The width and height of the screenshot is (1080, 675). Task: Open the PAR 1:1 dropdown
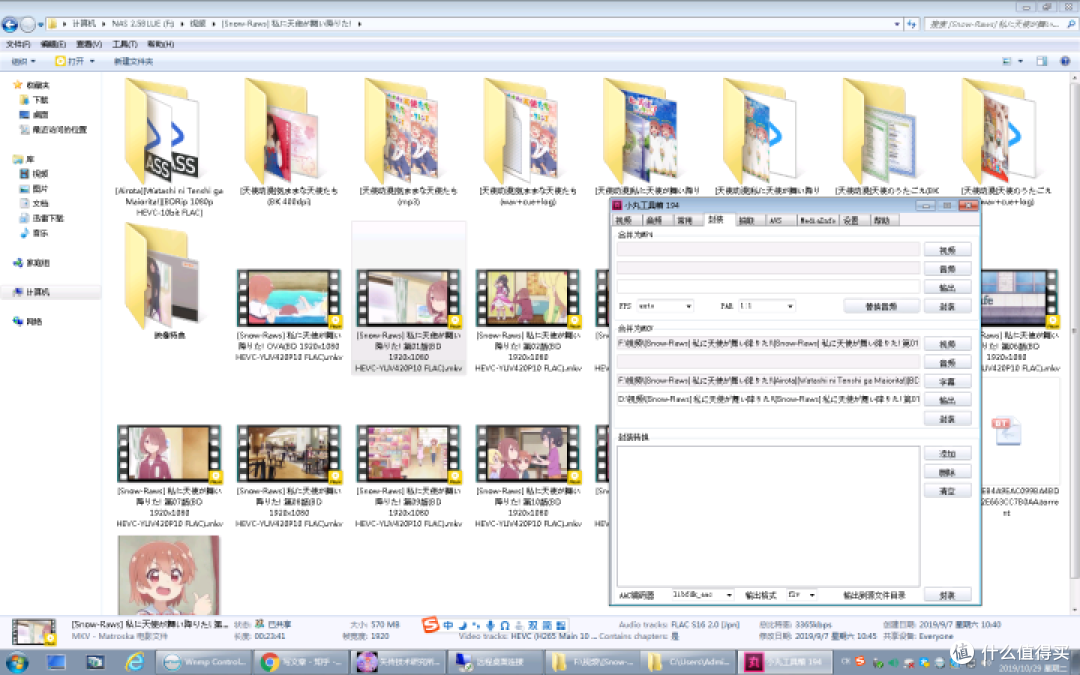point(767,306)
